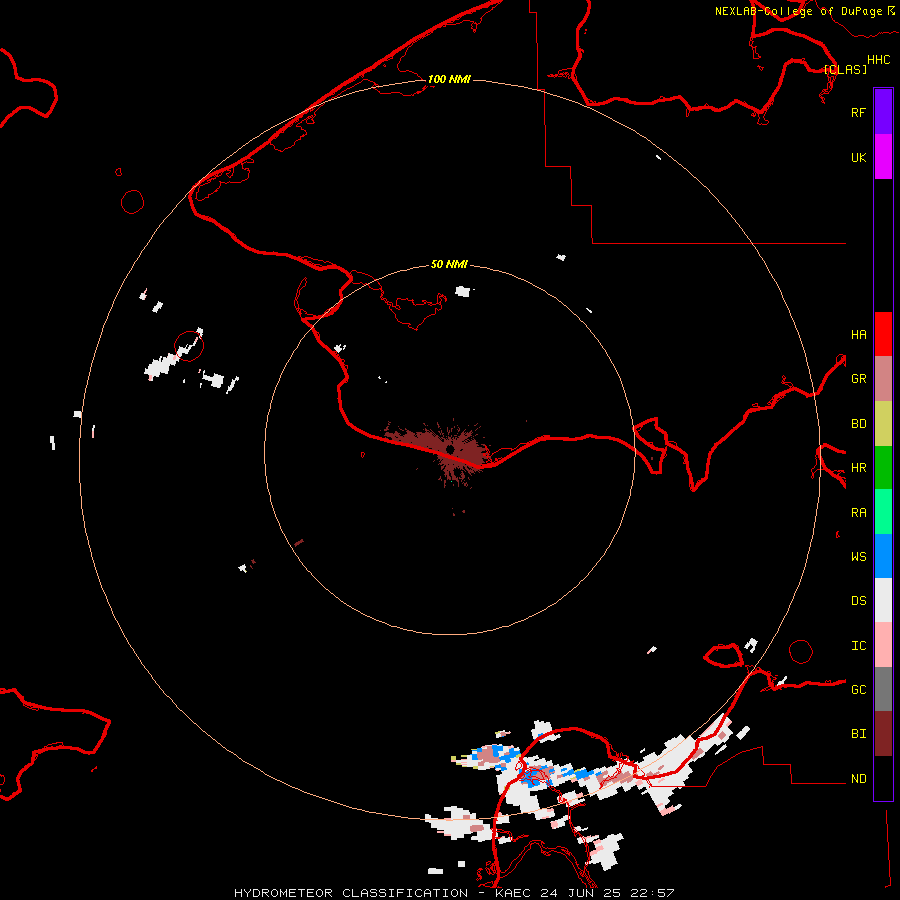Viewport: 900px width, 900px height.
Task: Click the black radar site dot at center
Action: (451, 449)
